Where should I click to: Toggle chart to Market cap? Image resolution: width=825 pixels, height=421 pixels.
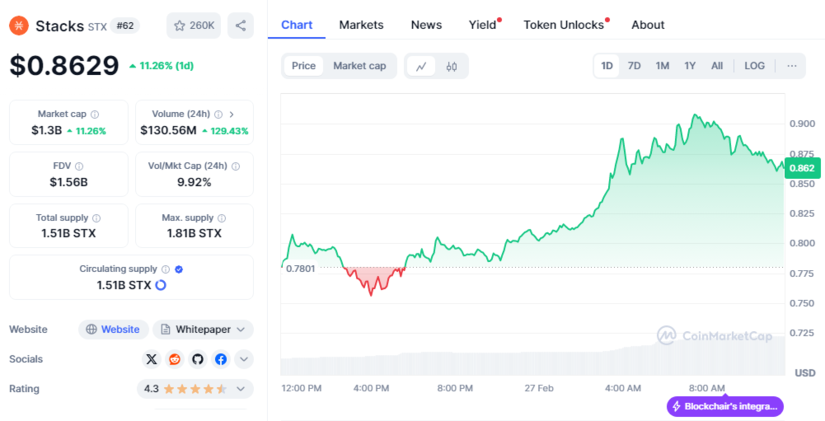pyautogui.click(x=359, y=66)
